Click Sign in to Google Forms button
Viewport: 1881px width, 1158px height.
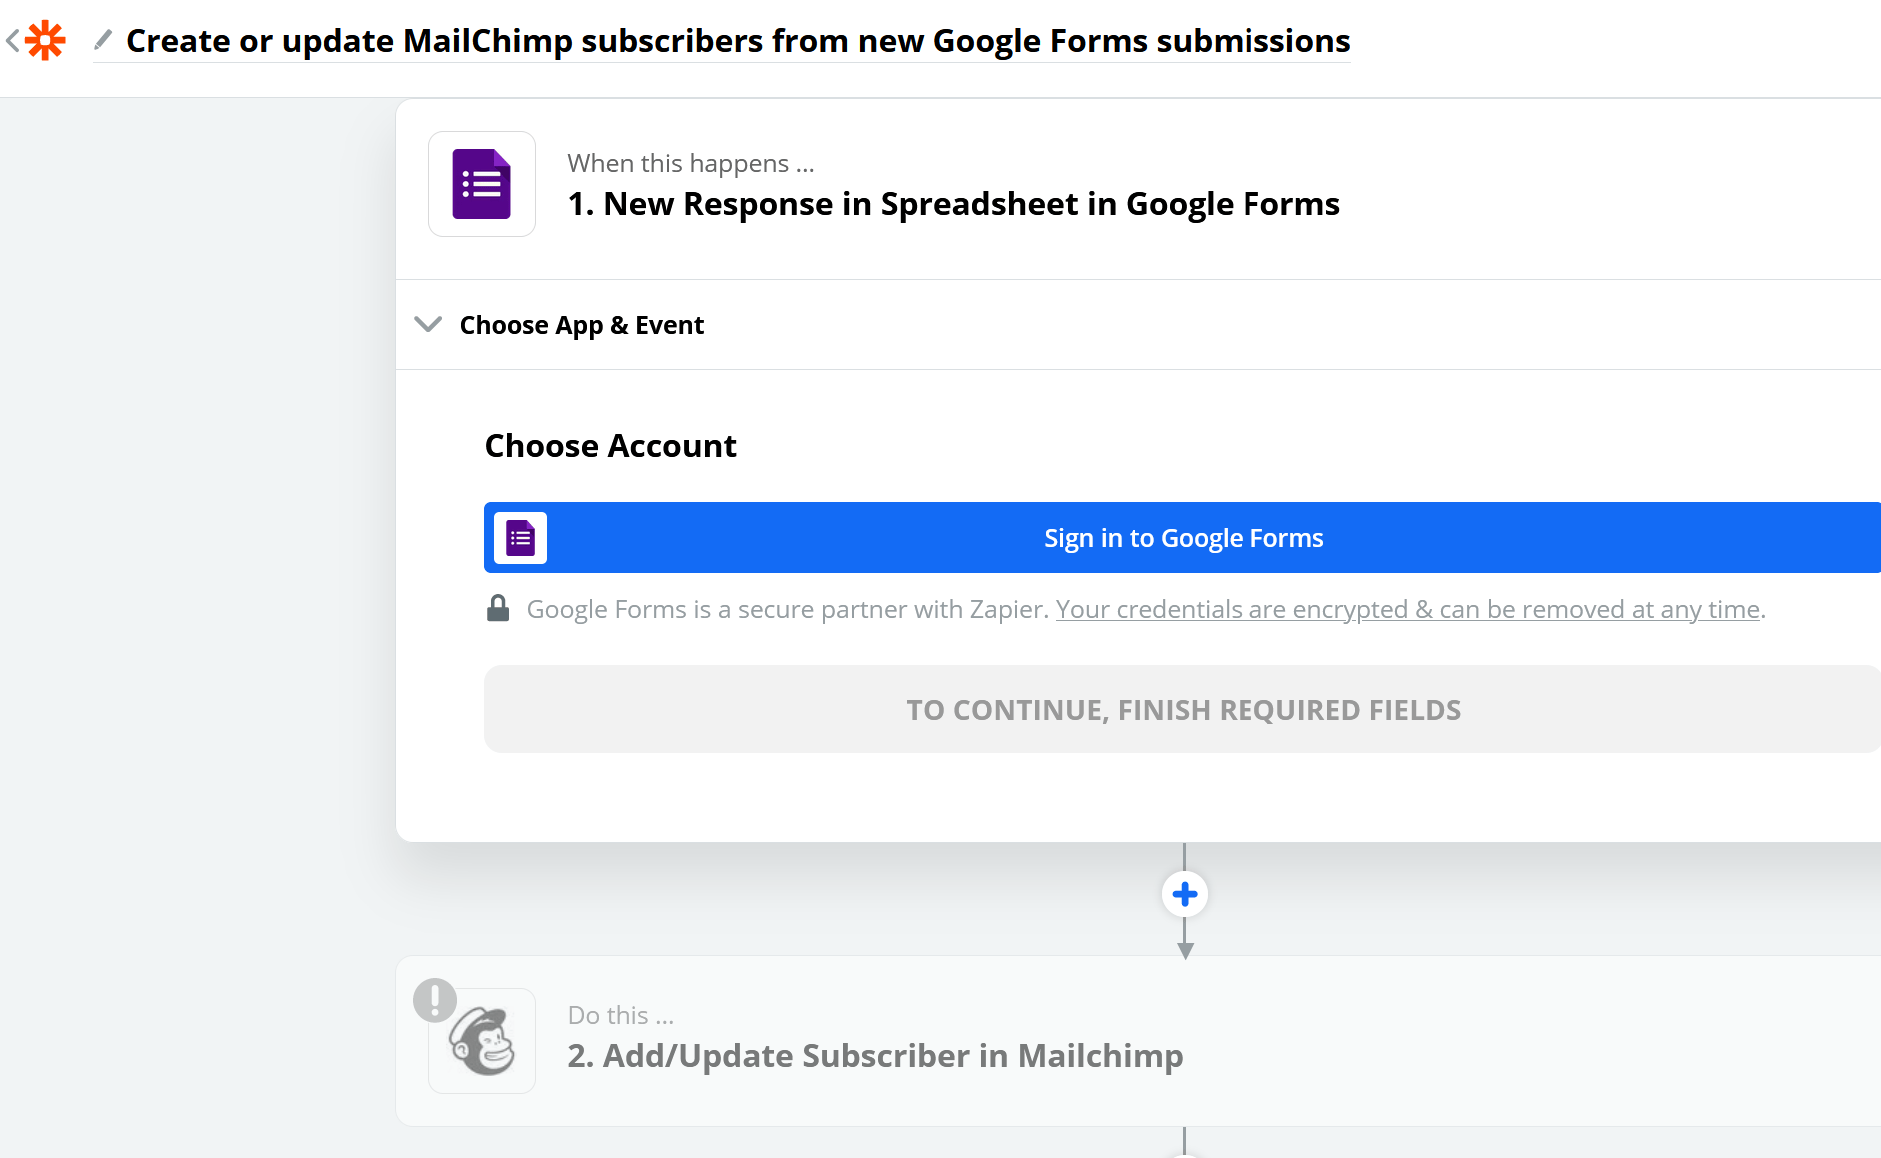point(1182,538)
